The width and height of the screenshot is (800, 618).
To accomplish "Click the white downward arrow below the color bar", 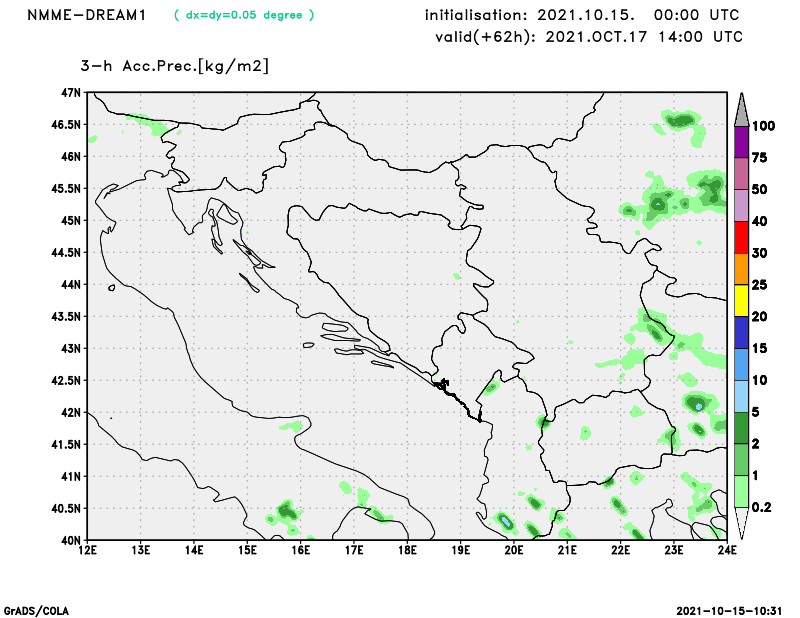I will click(741, 523).
